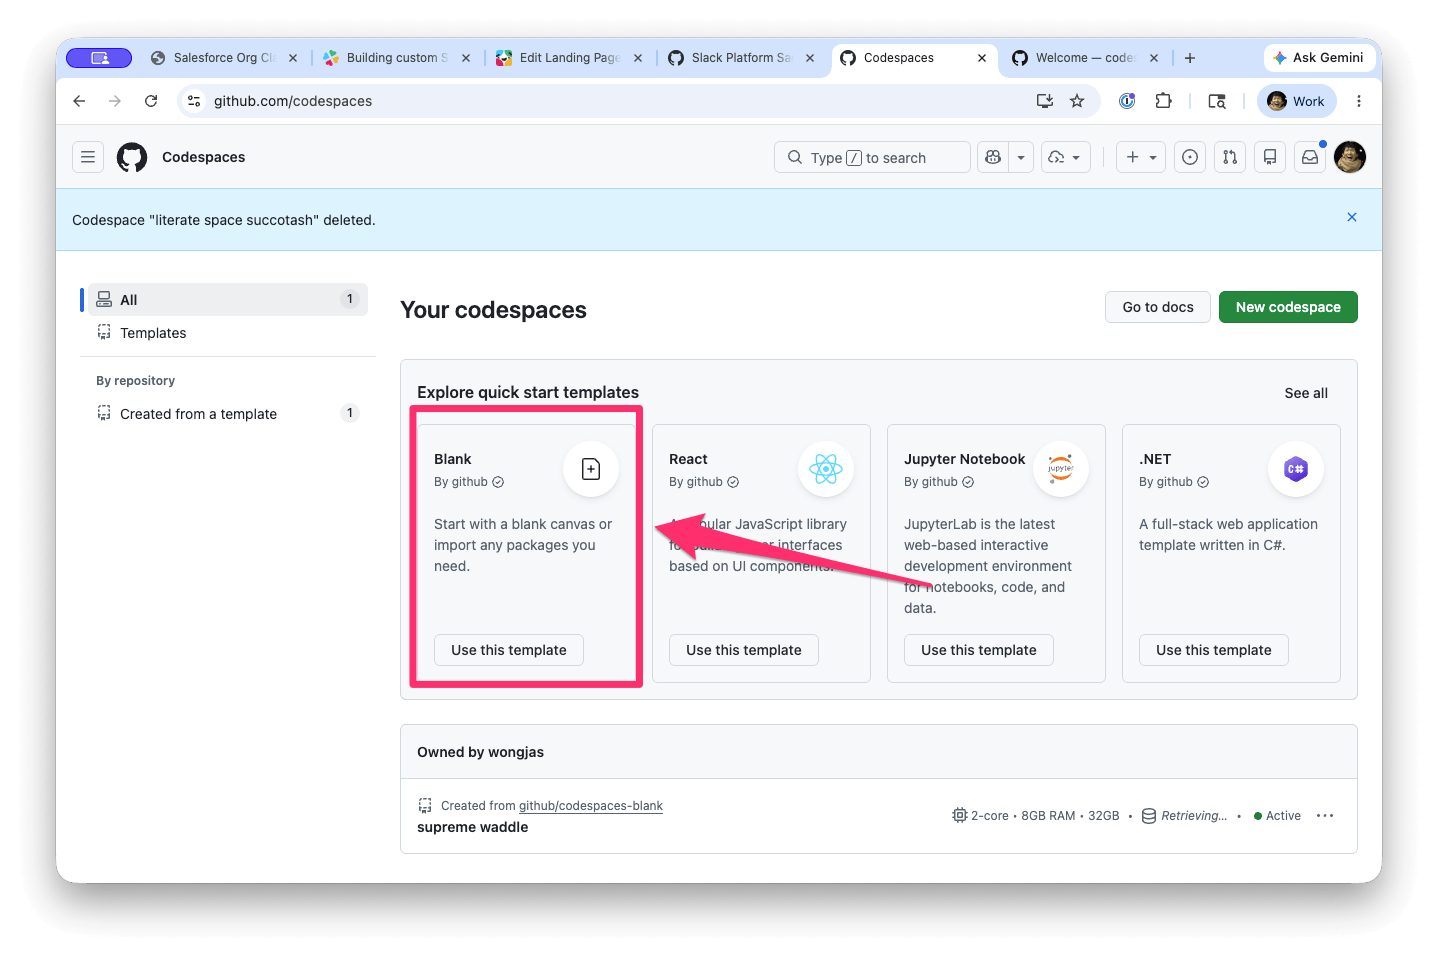Filter by Created from a template
This screenshot has width=1438, height=957.
point(228,413)
